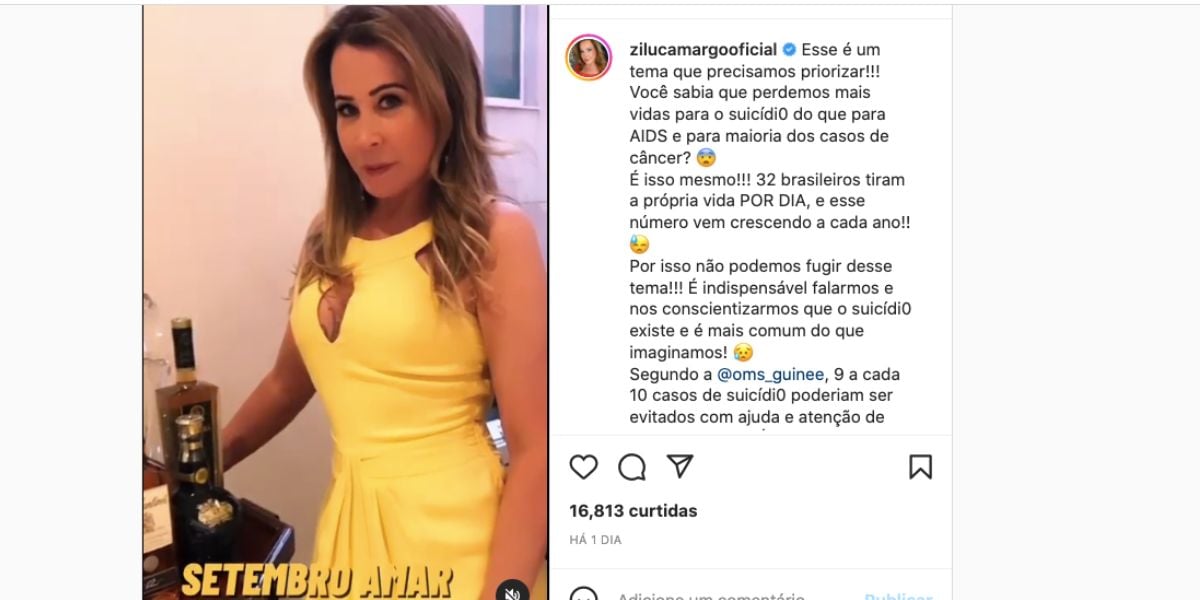The image size is (1200, 600).
Task: Save the post with the bookmark icon
Action: (920, 466)
